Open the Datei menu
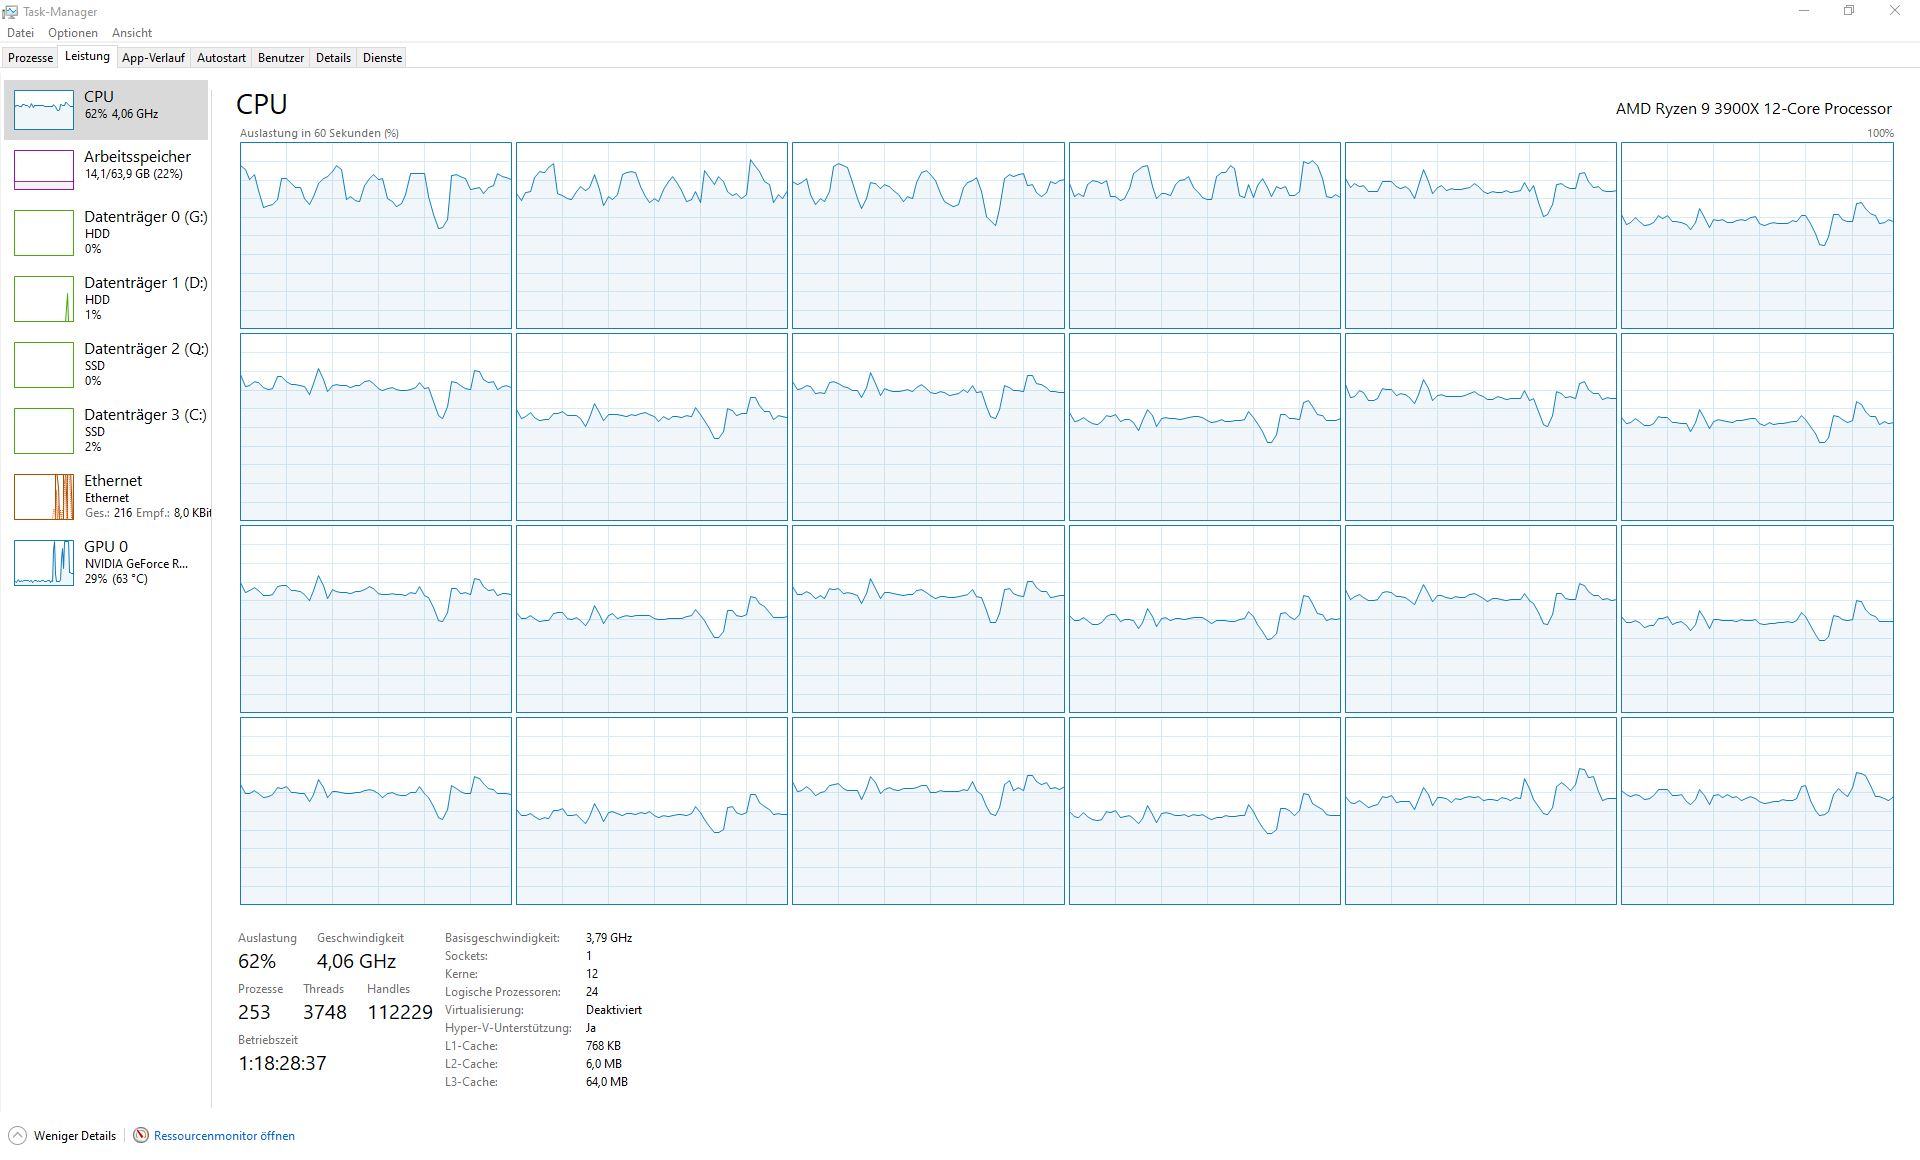This screenshot has height=1160, width=1920. [x=20, y=33]
